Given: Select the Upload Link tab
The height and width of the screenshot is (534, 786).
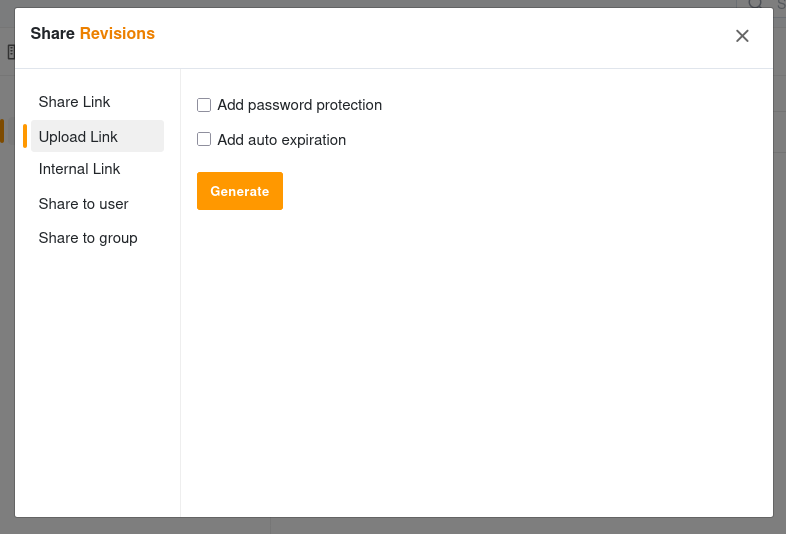Looking at the screenshot, I should tap(97, 136).
